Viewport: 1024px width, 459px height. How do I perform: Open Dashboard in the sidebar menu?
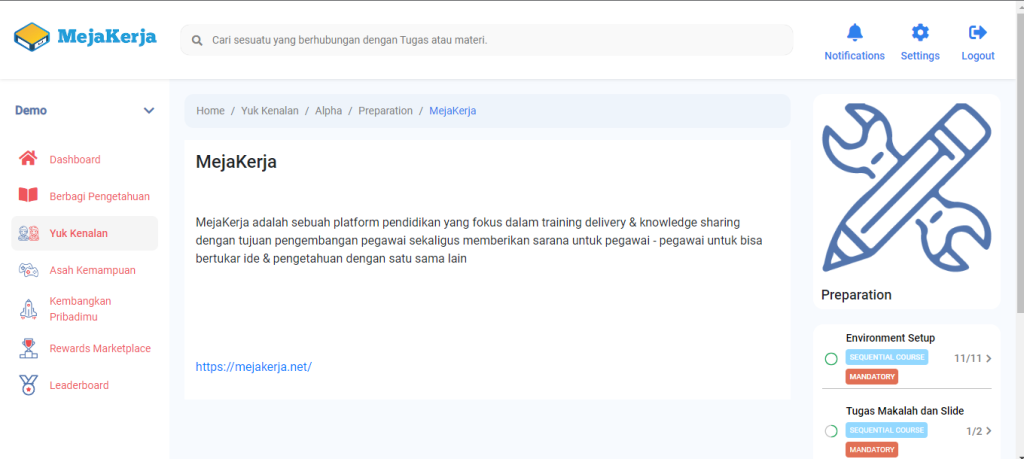(x=85, y=159)
